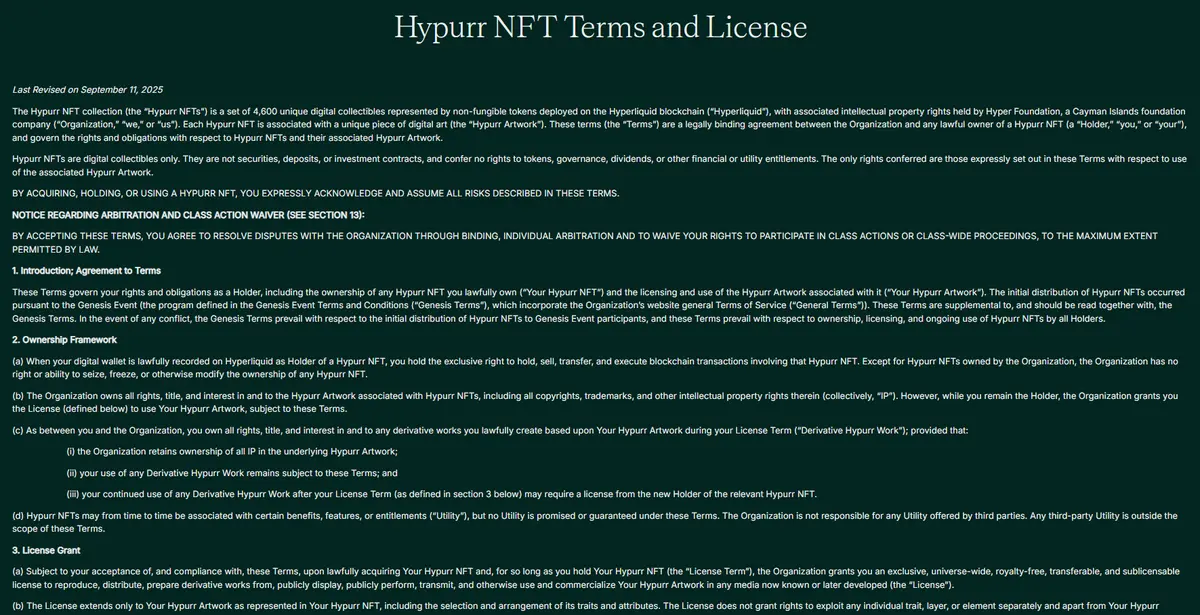Click the 'Hypurr NFT Terms and License' title
Viewport: 1200px width, 615px height.
pyautogui.click(x=600, y=27)
